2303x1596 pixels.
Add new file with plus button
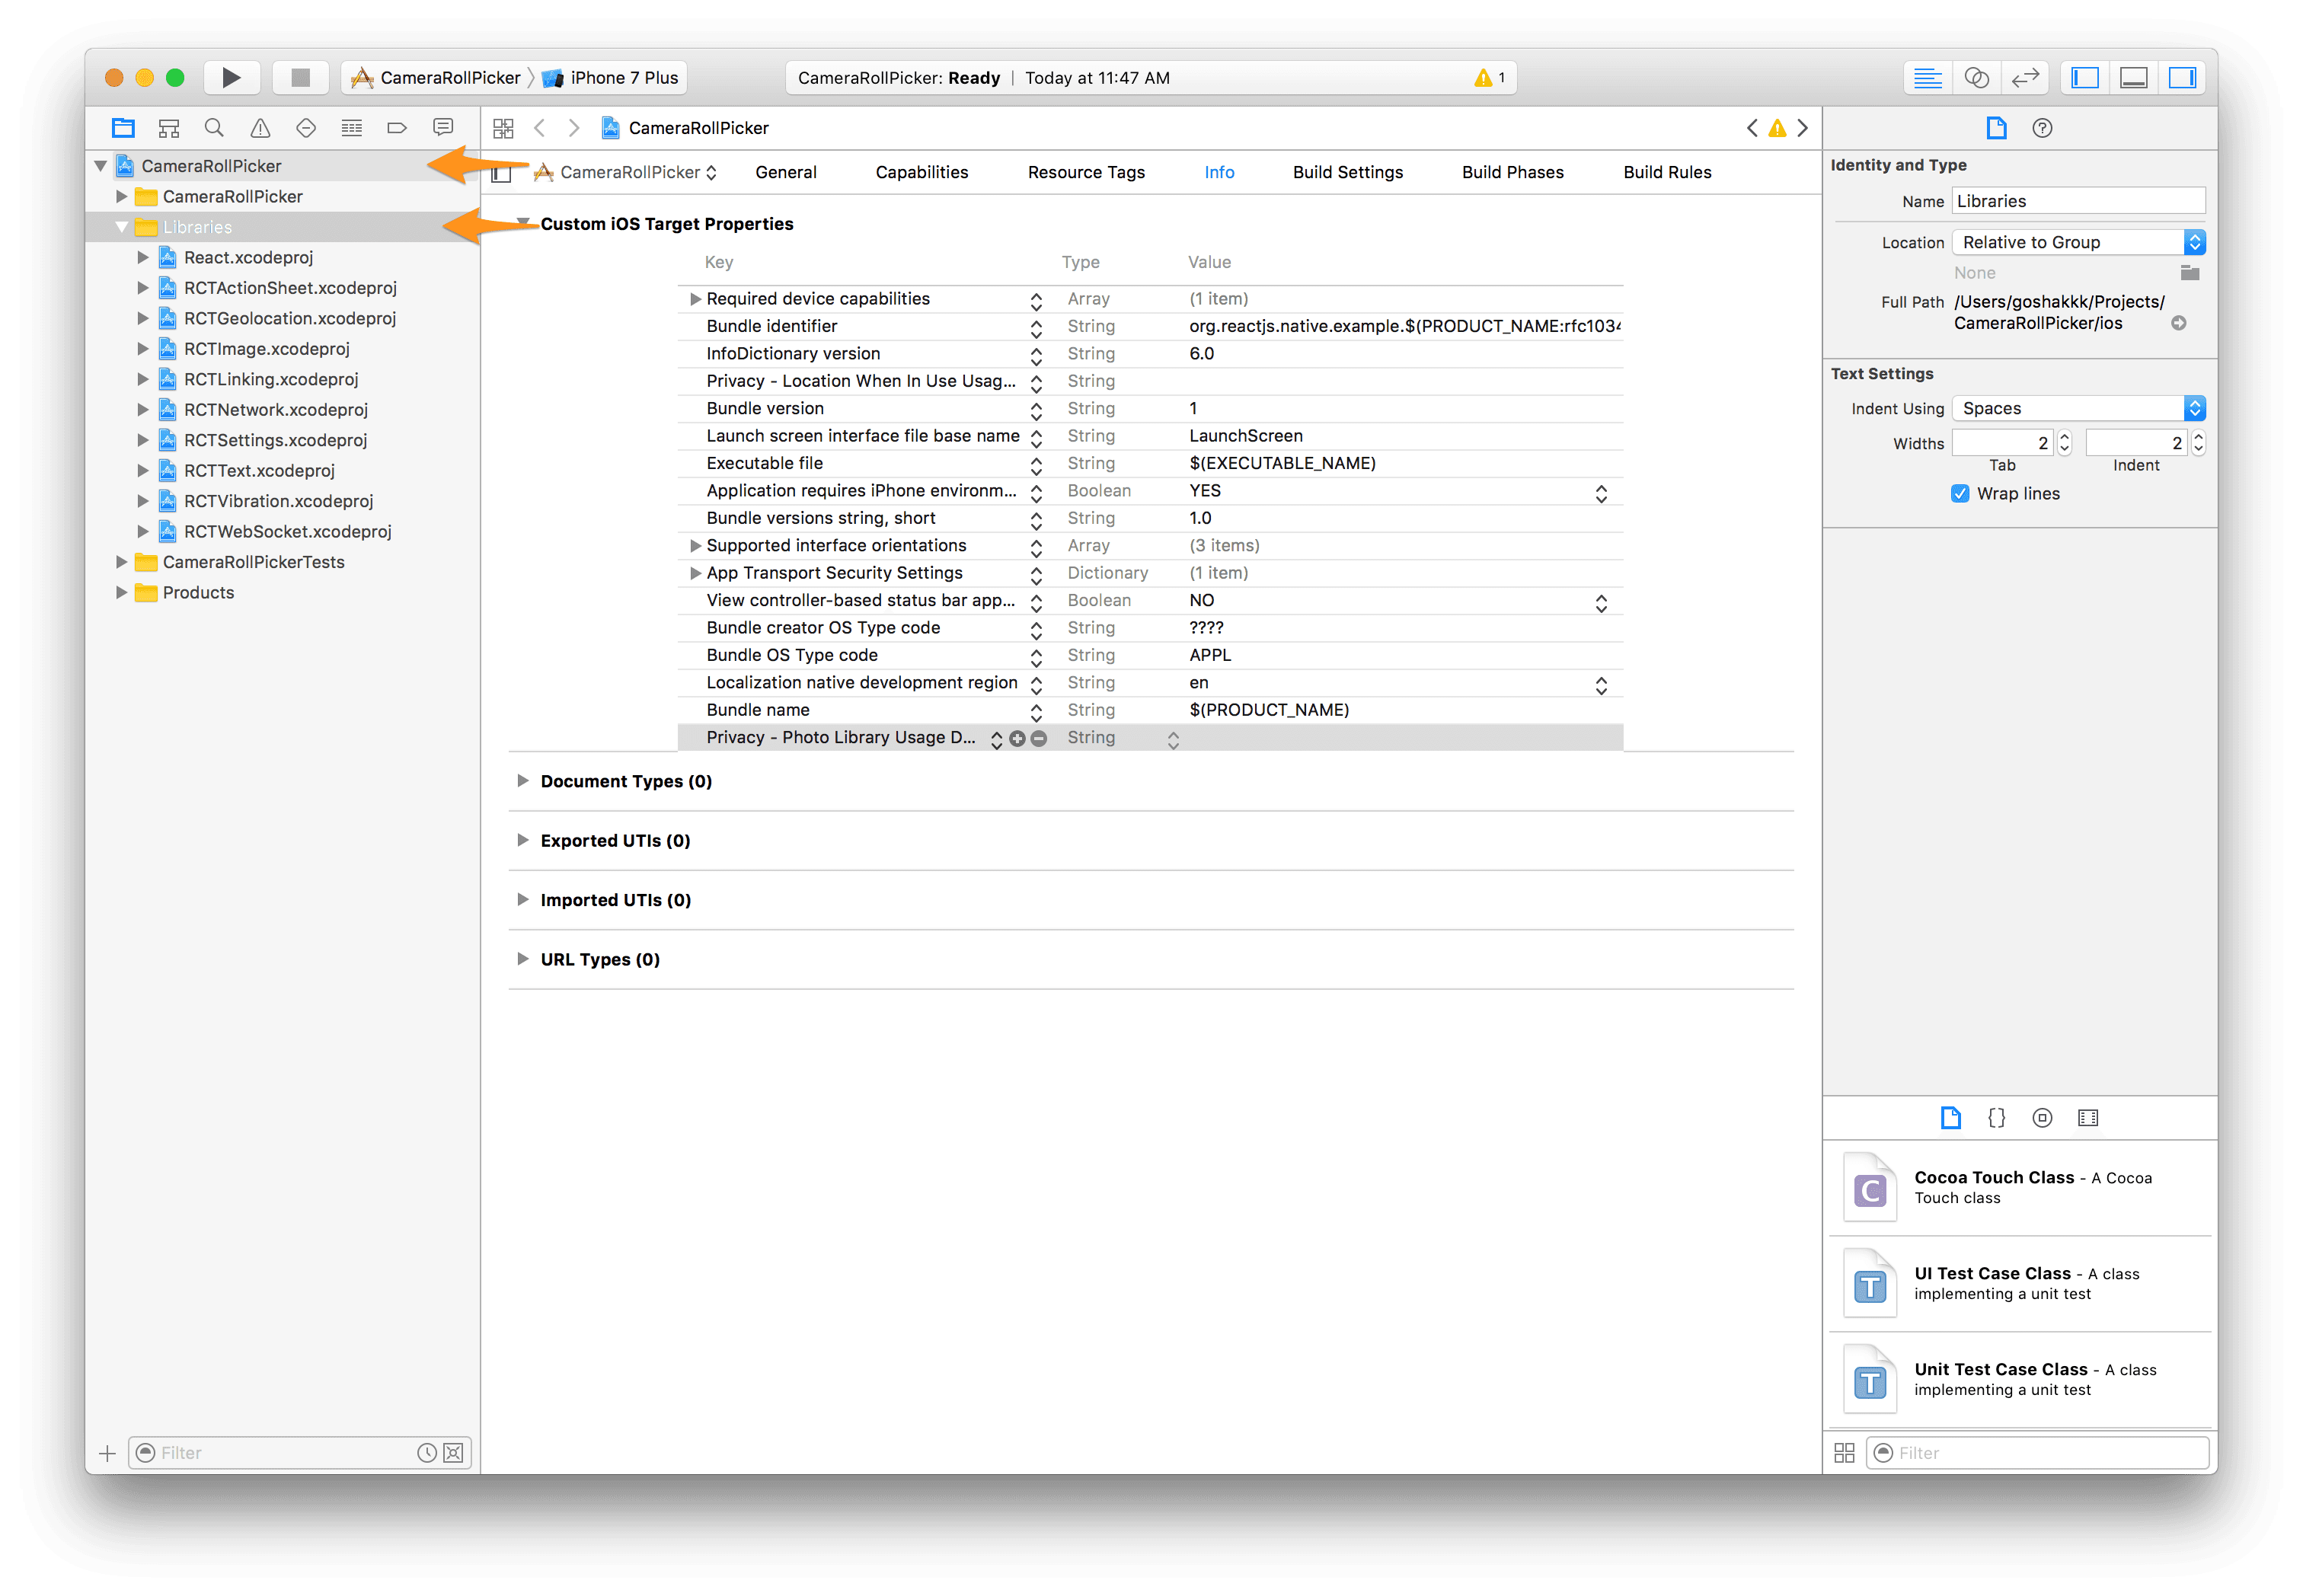[x=108, y=1453]
